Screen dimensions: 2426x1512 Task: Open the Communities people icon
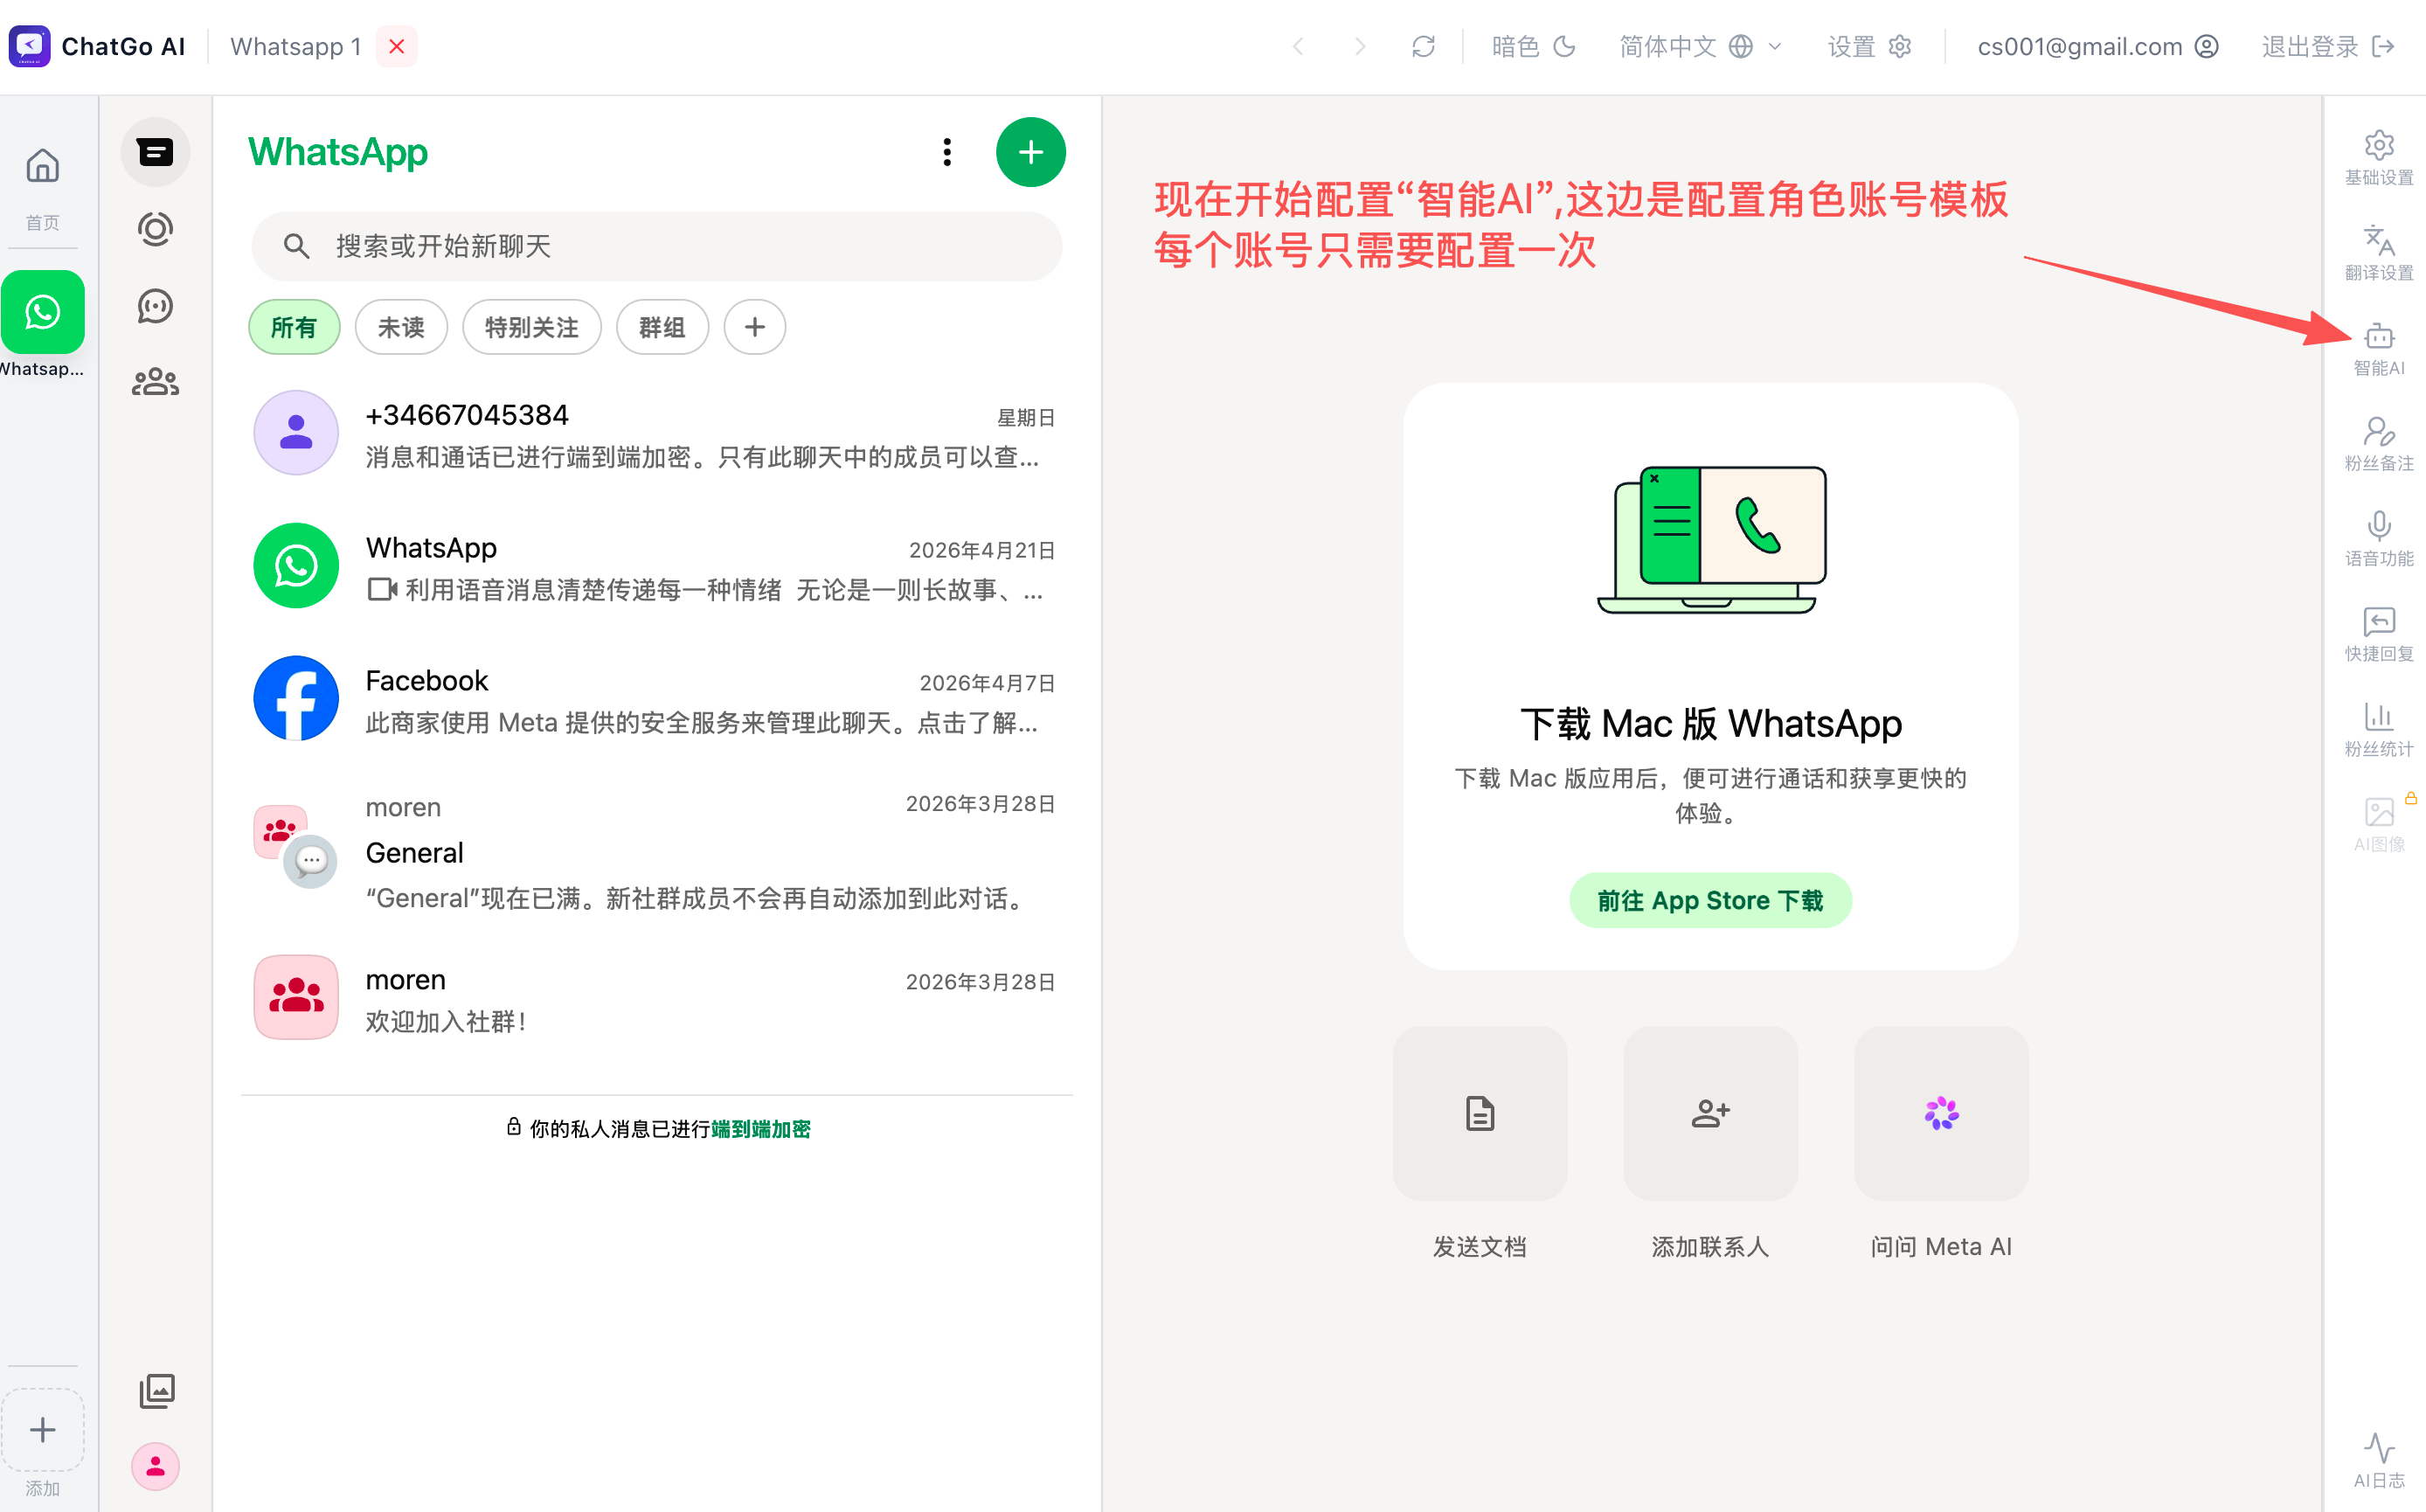pos(155,382)
